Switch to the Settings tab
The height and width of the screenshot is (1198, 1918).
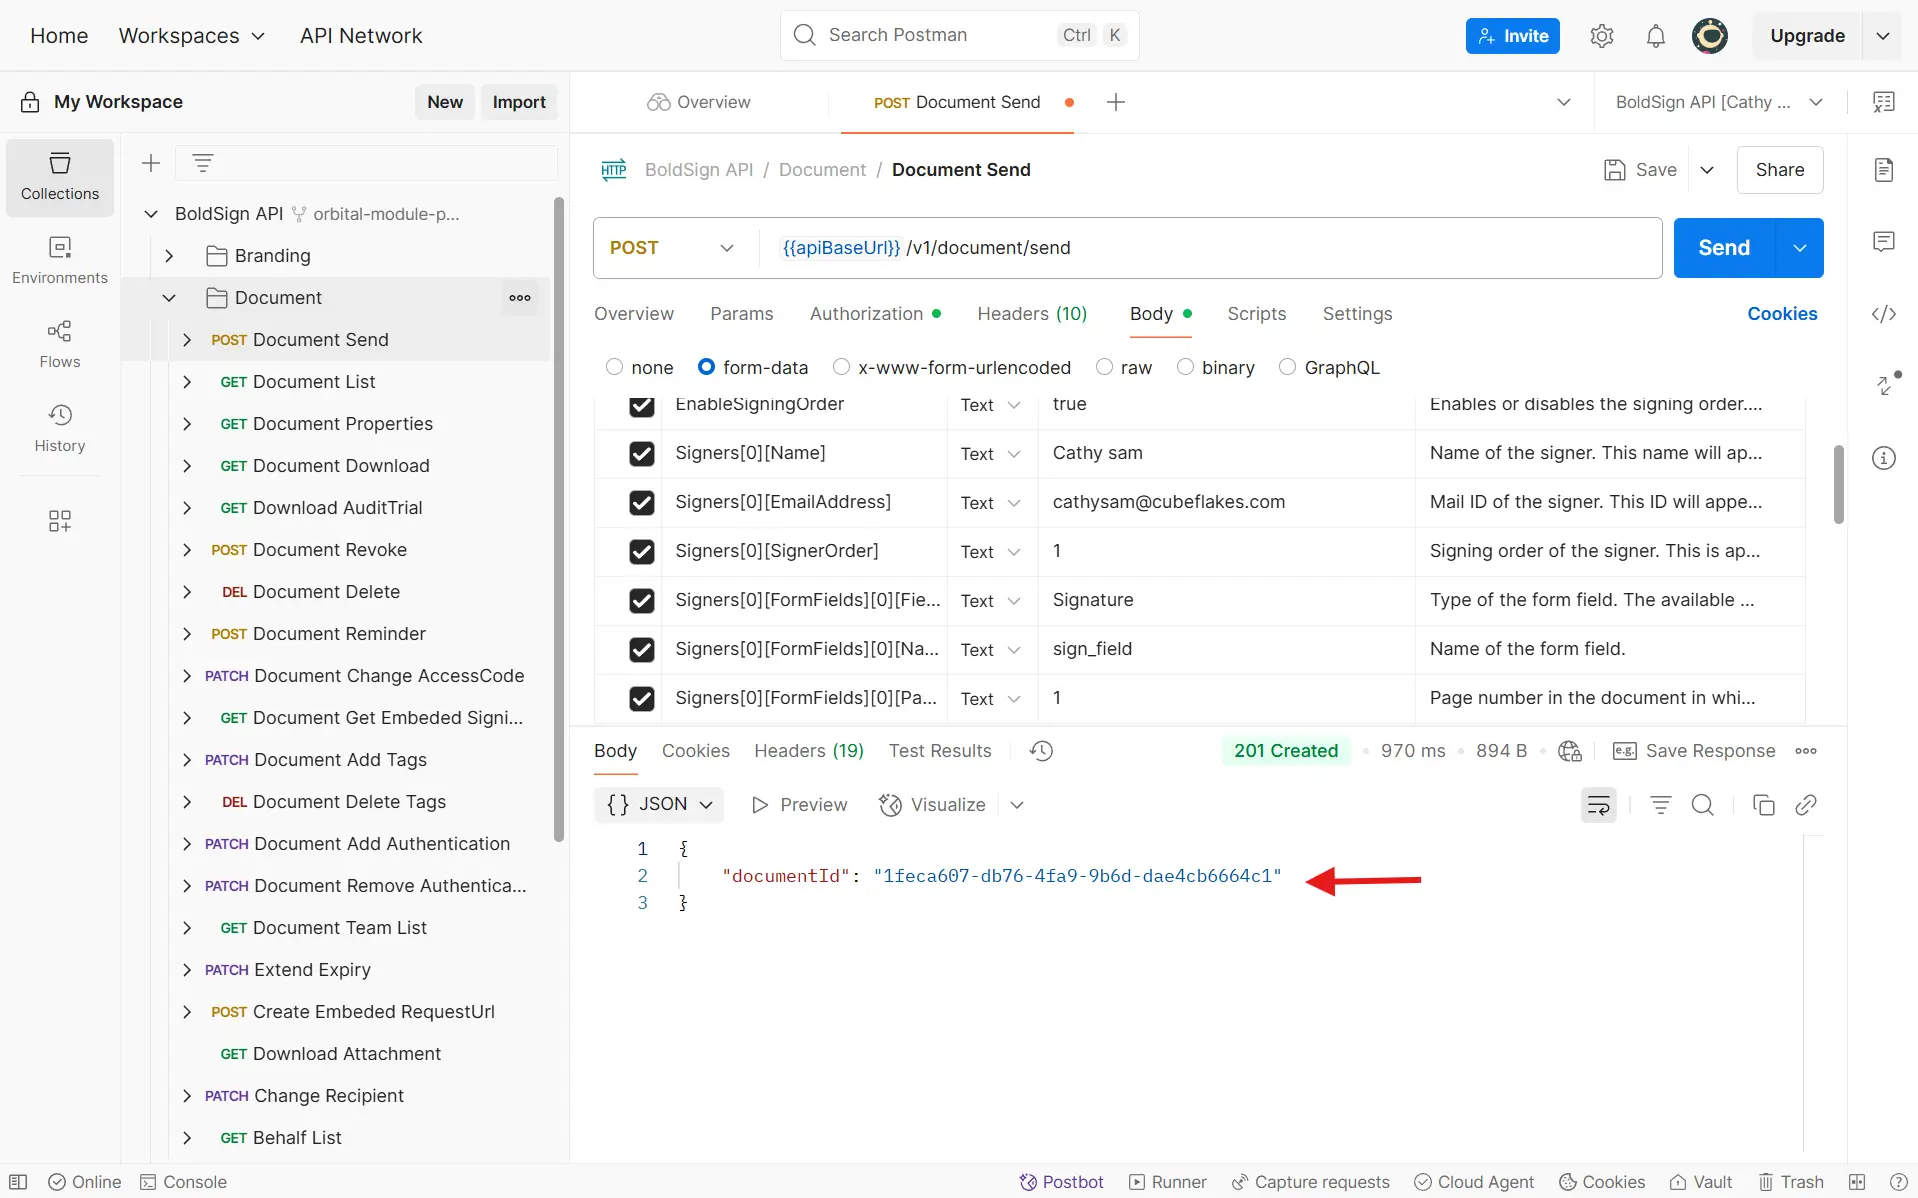[1357, 314]
